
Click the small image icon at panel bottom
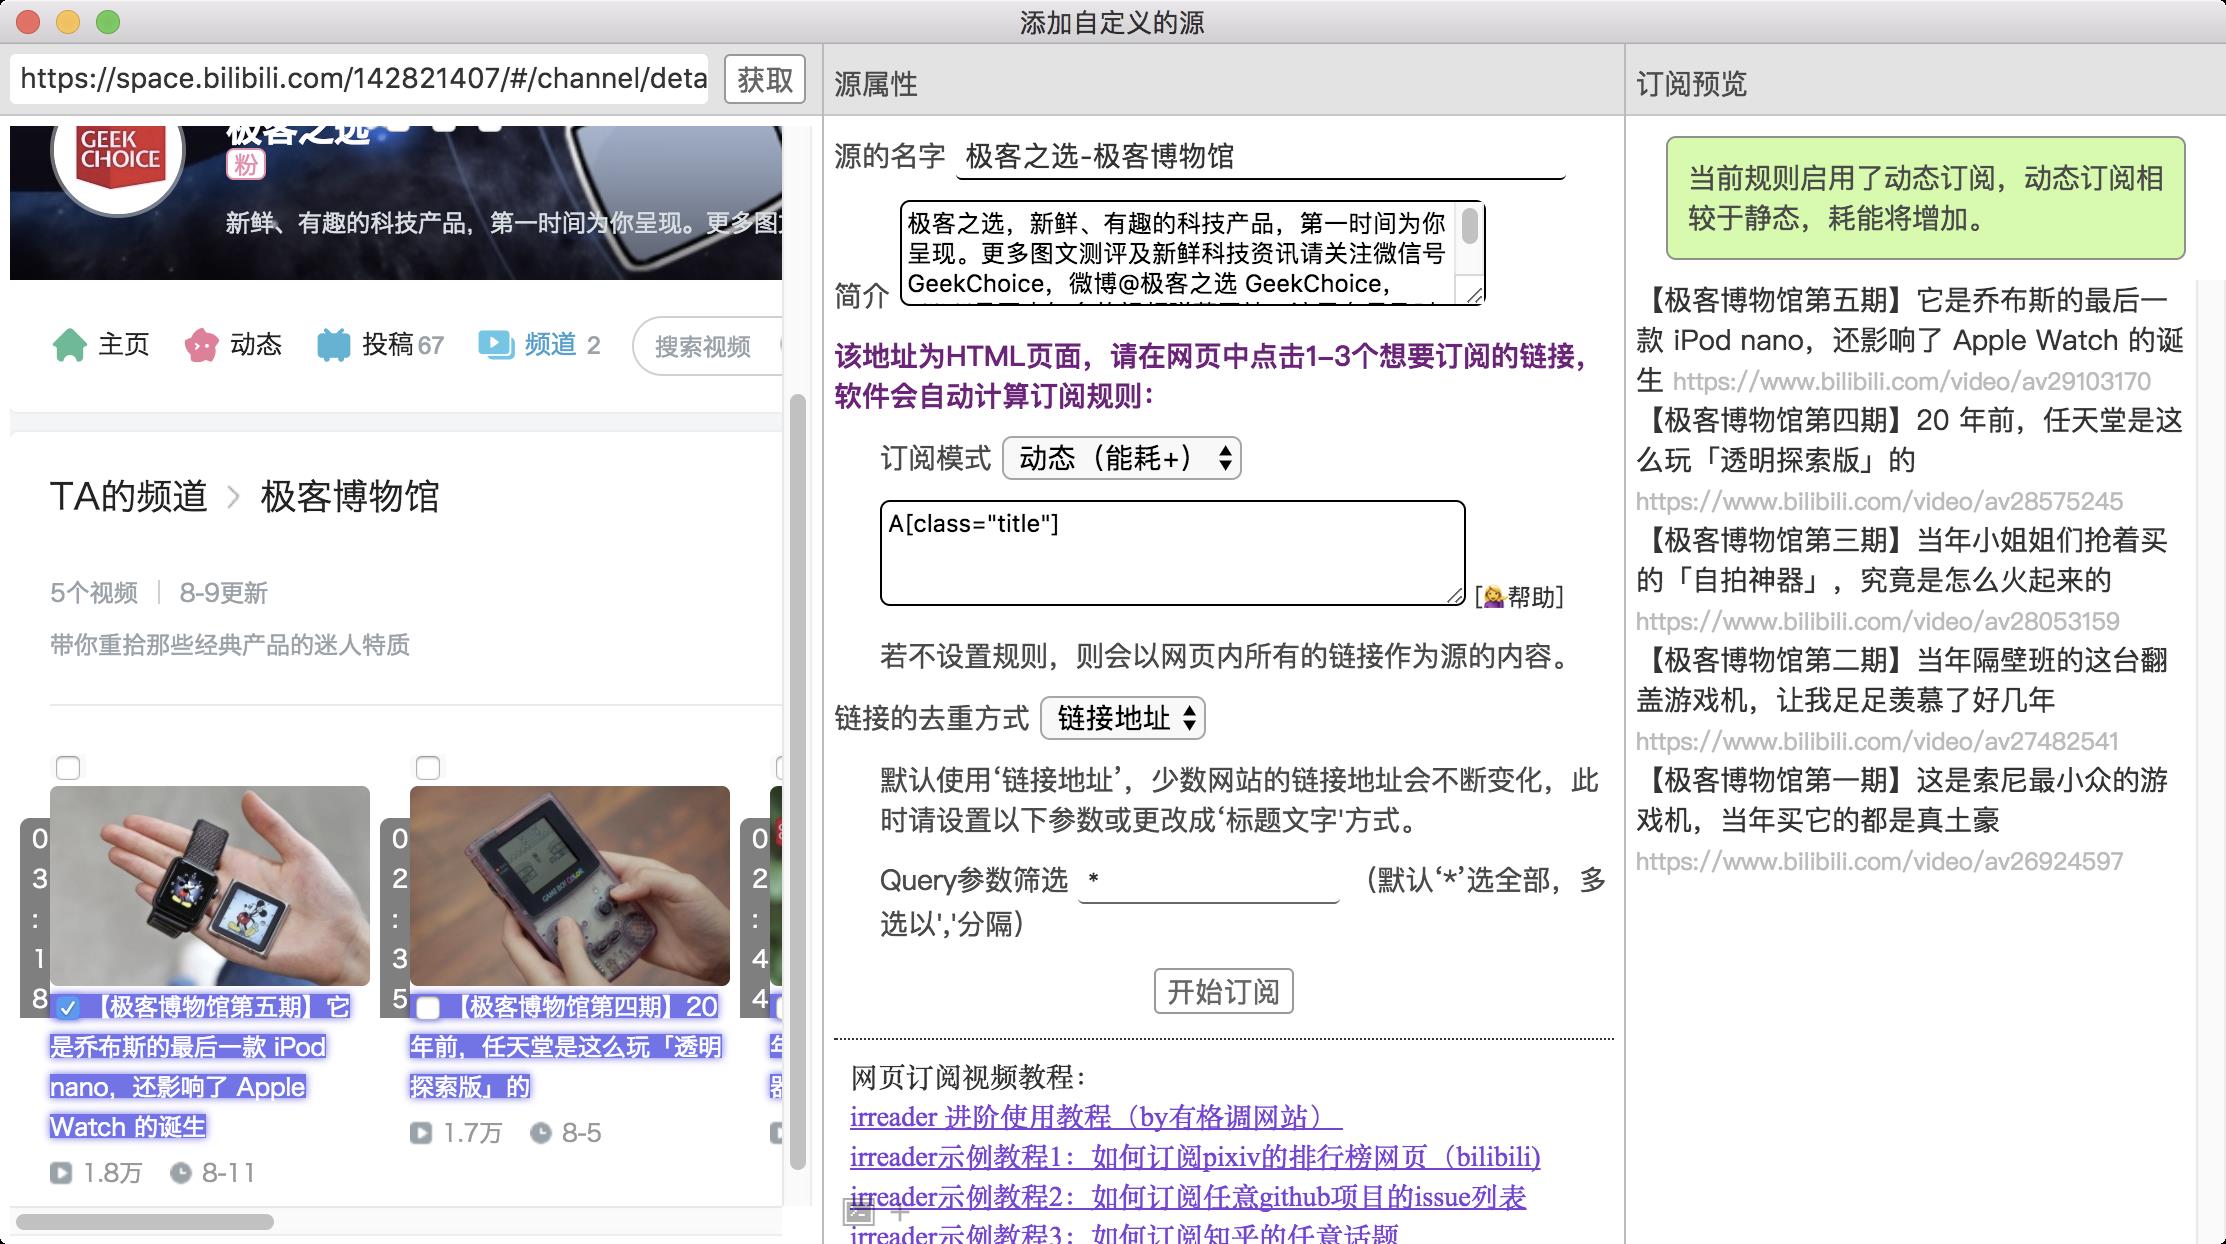[859, 1213]
